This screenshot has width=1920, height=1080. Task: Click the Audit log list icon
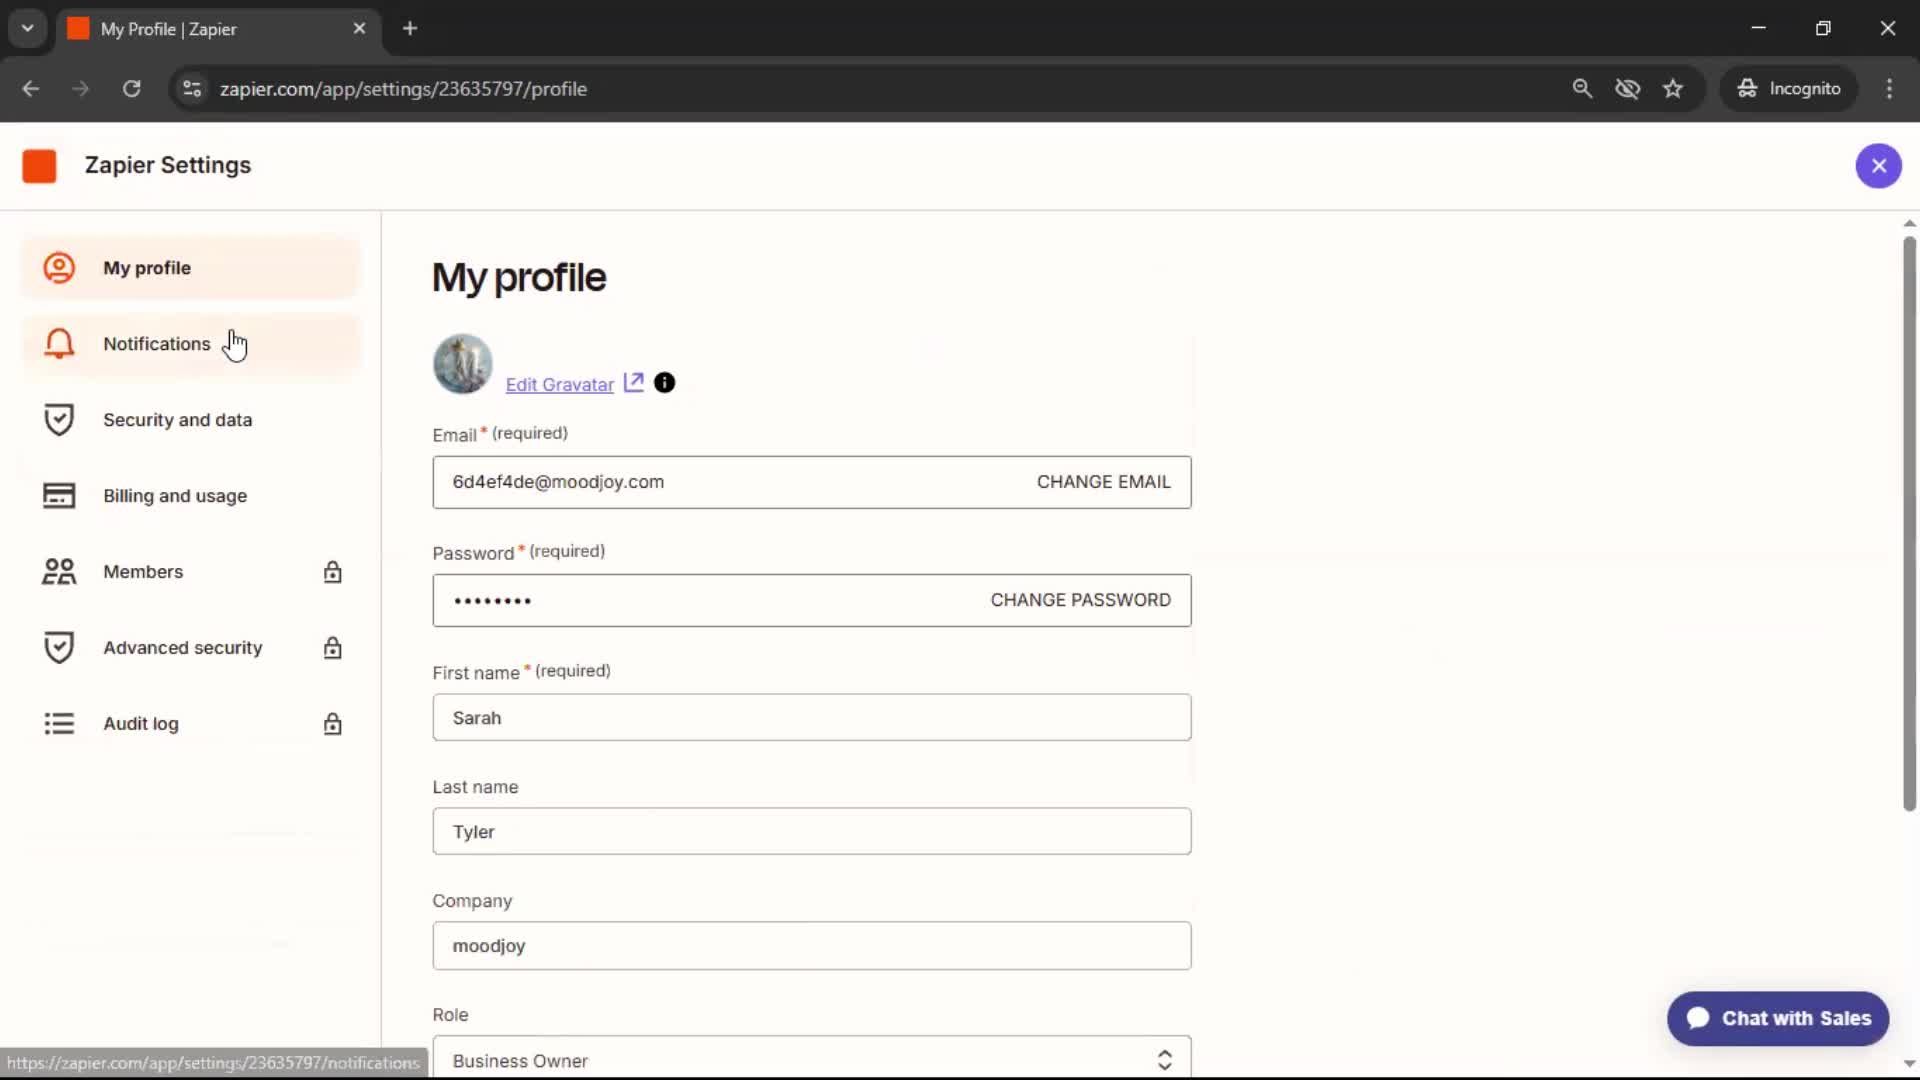pos(59,724)
